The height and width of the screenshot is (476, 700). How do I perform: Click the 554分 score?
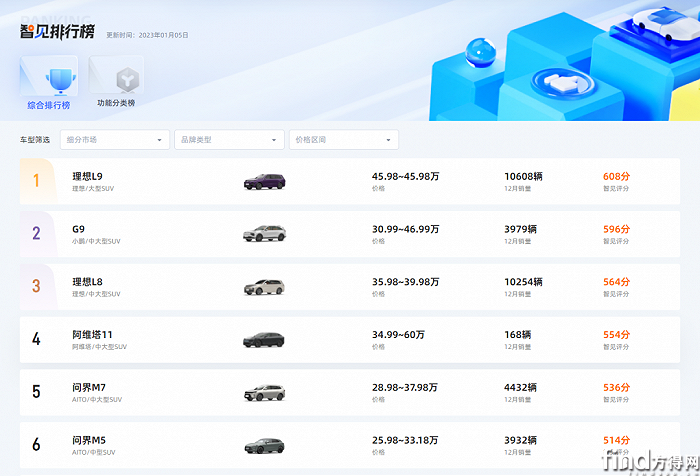(x=617, y=334)
